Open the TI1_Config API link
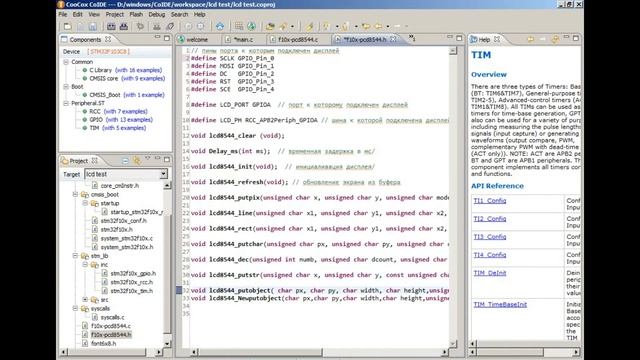640x360 pixels. [490, 200]
